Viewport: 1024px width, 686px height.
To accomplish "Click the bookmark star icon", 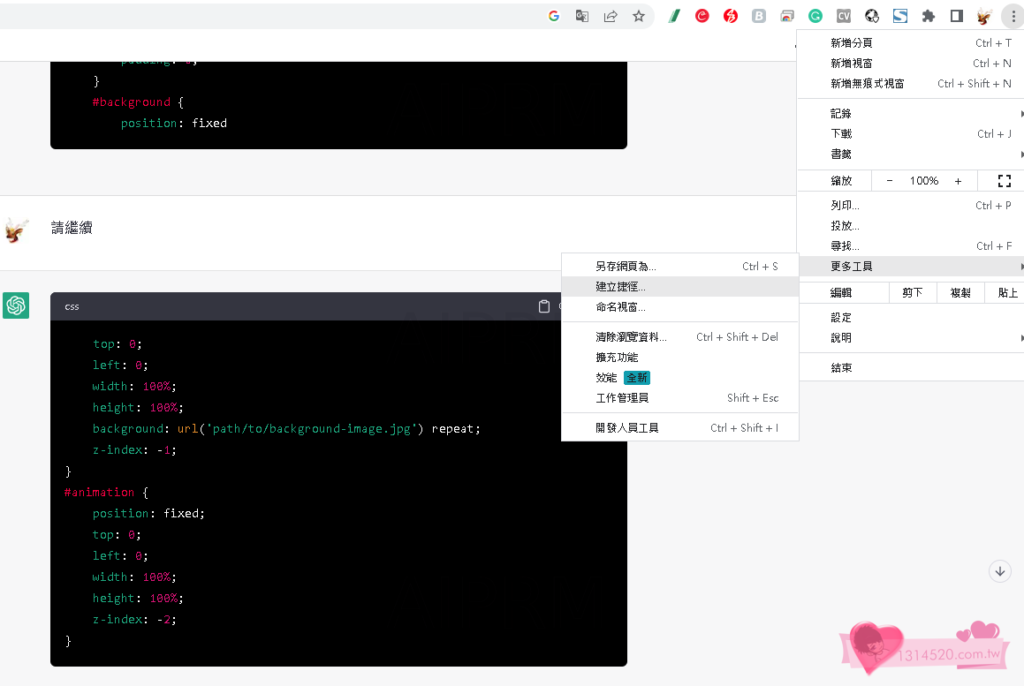I will [x=638, y=16].
